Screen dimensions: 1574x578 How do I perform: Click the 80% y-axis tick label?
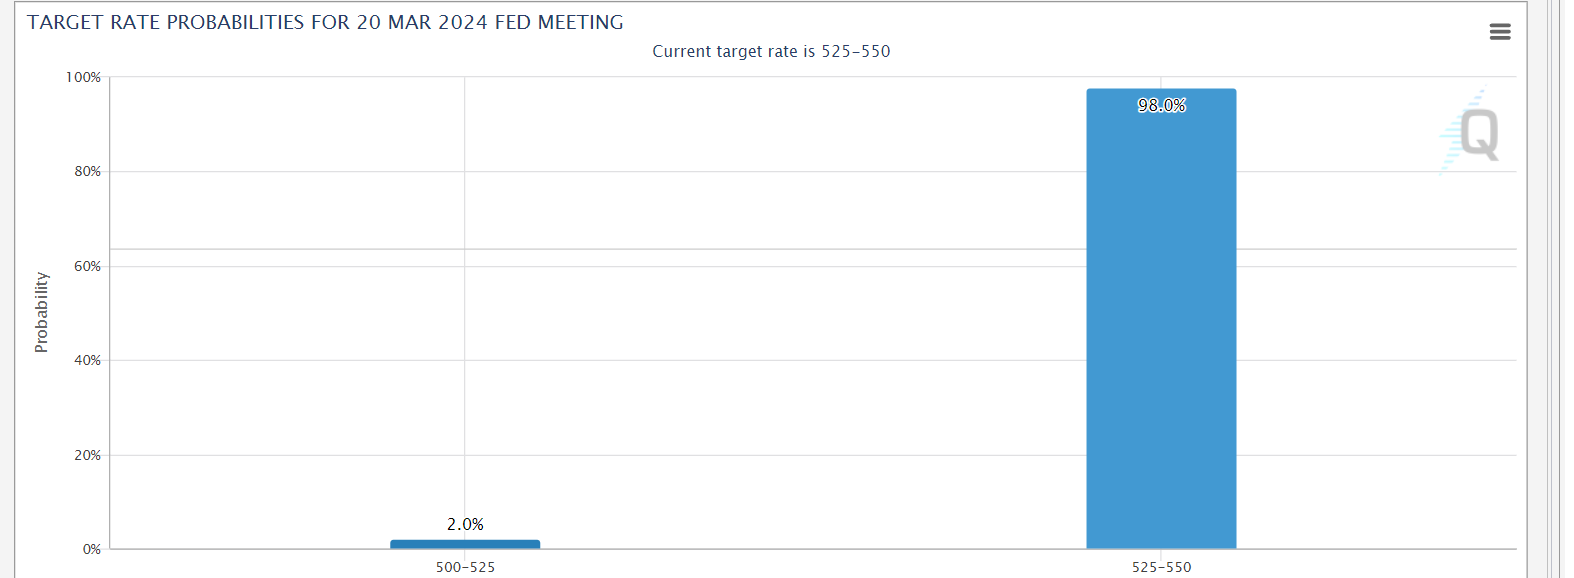point(87,171)
